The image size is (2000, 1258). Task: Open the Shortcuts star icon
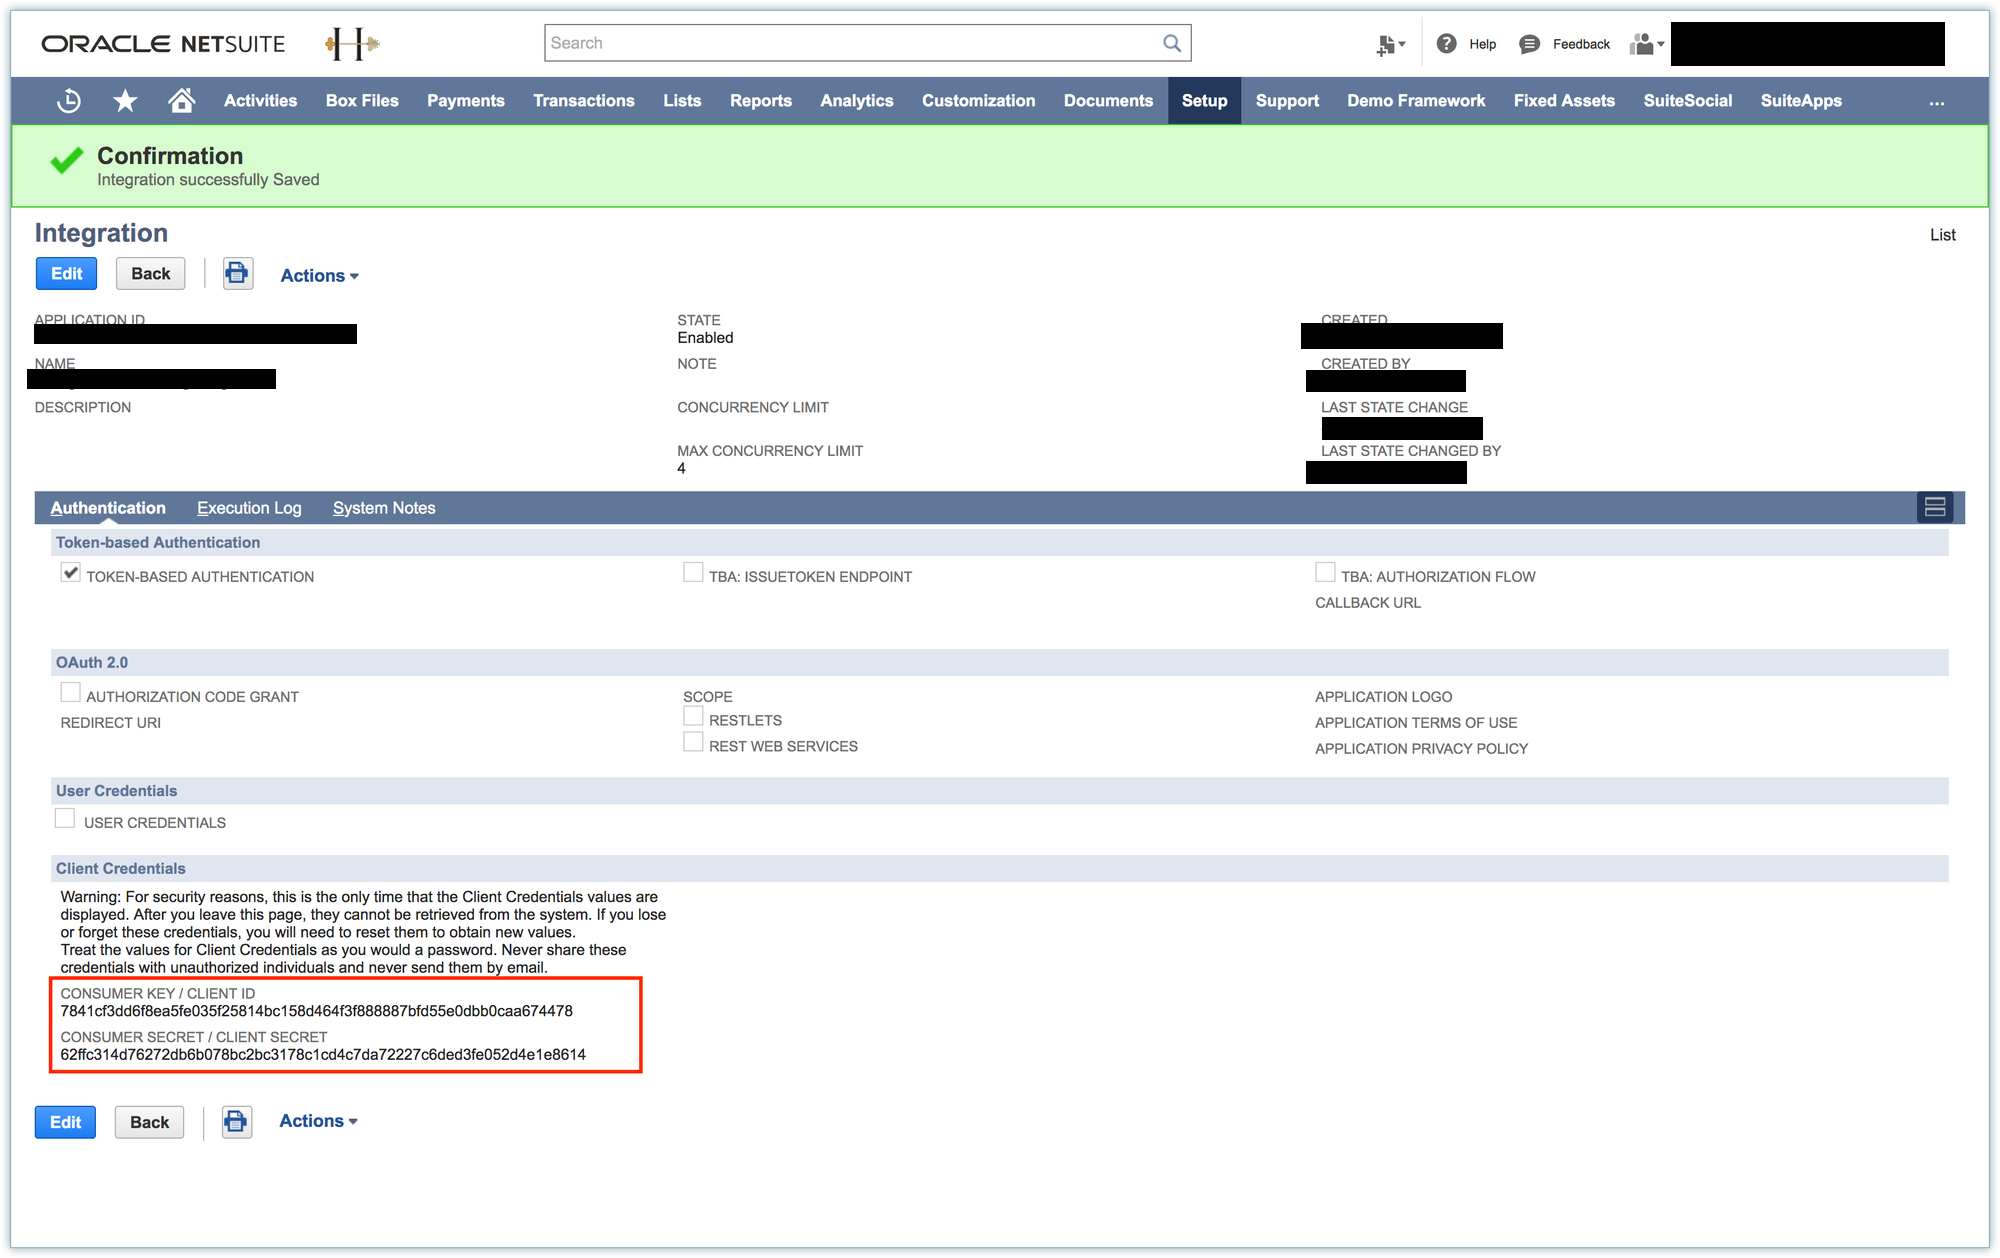tap(125, 101)
